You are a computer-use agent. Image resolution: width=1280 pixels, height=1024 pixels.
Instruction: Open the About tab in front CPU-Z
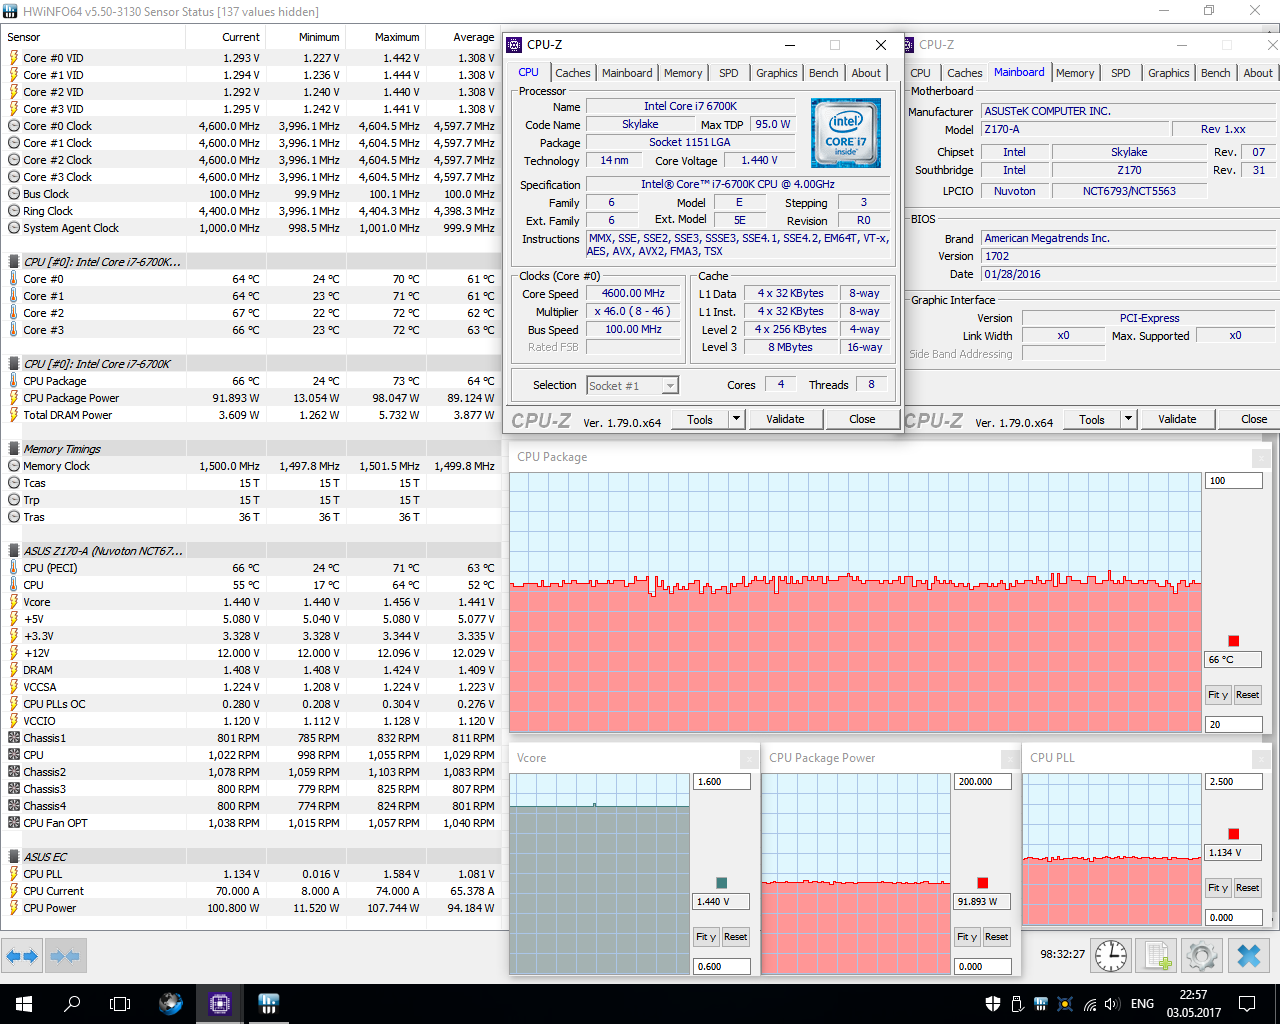(867, 73)
